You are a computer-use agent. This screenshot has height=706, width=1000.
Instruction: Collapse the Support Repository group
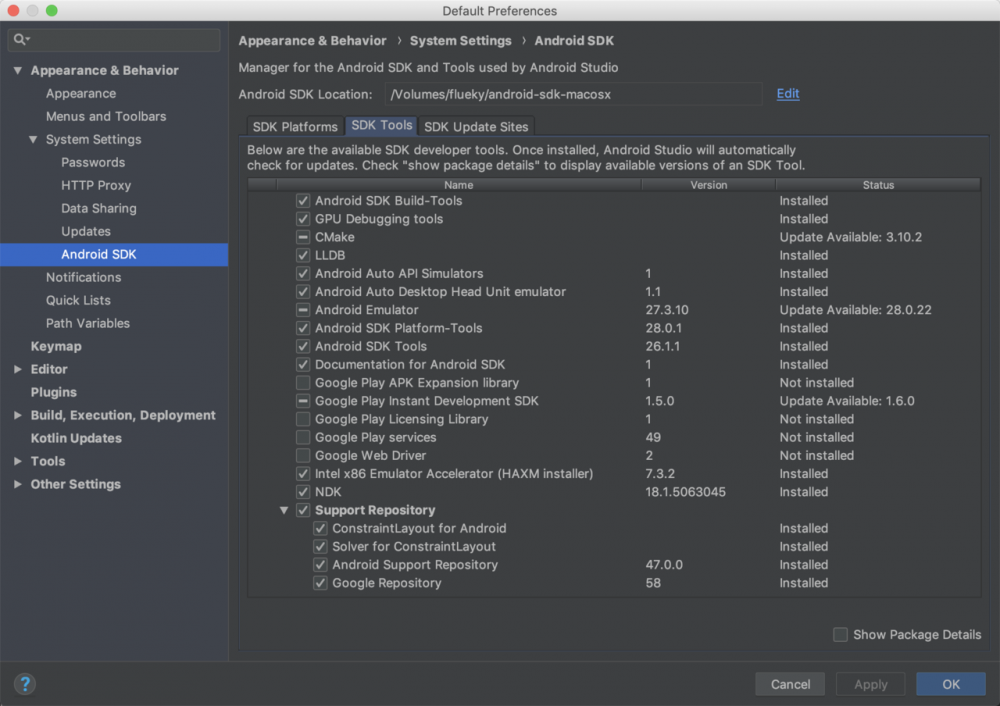pos(285,510)
